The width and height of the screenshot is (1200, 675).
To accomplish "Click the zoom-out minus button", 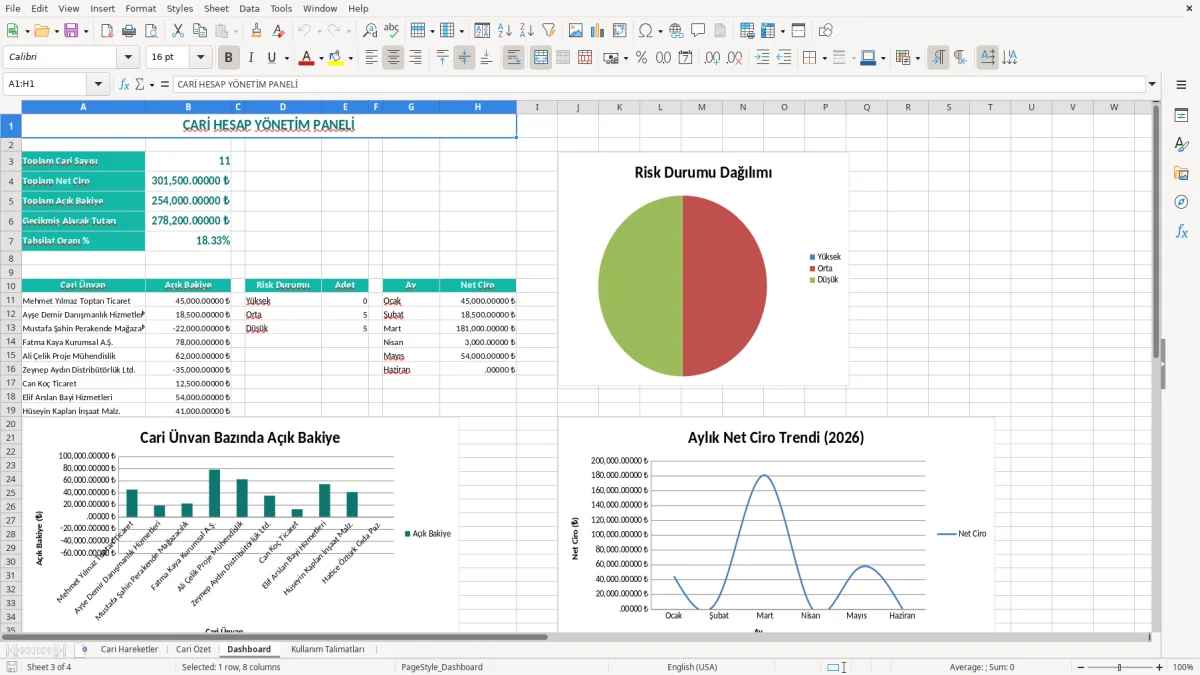I will pos(1080,667).
